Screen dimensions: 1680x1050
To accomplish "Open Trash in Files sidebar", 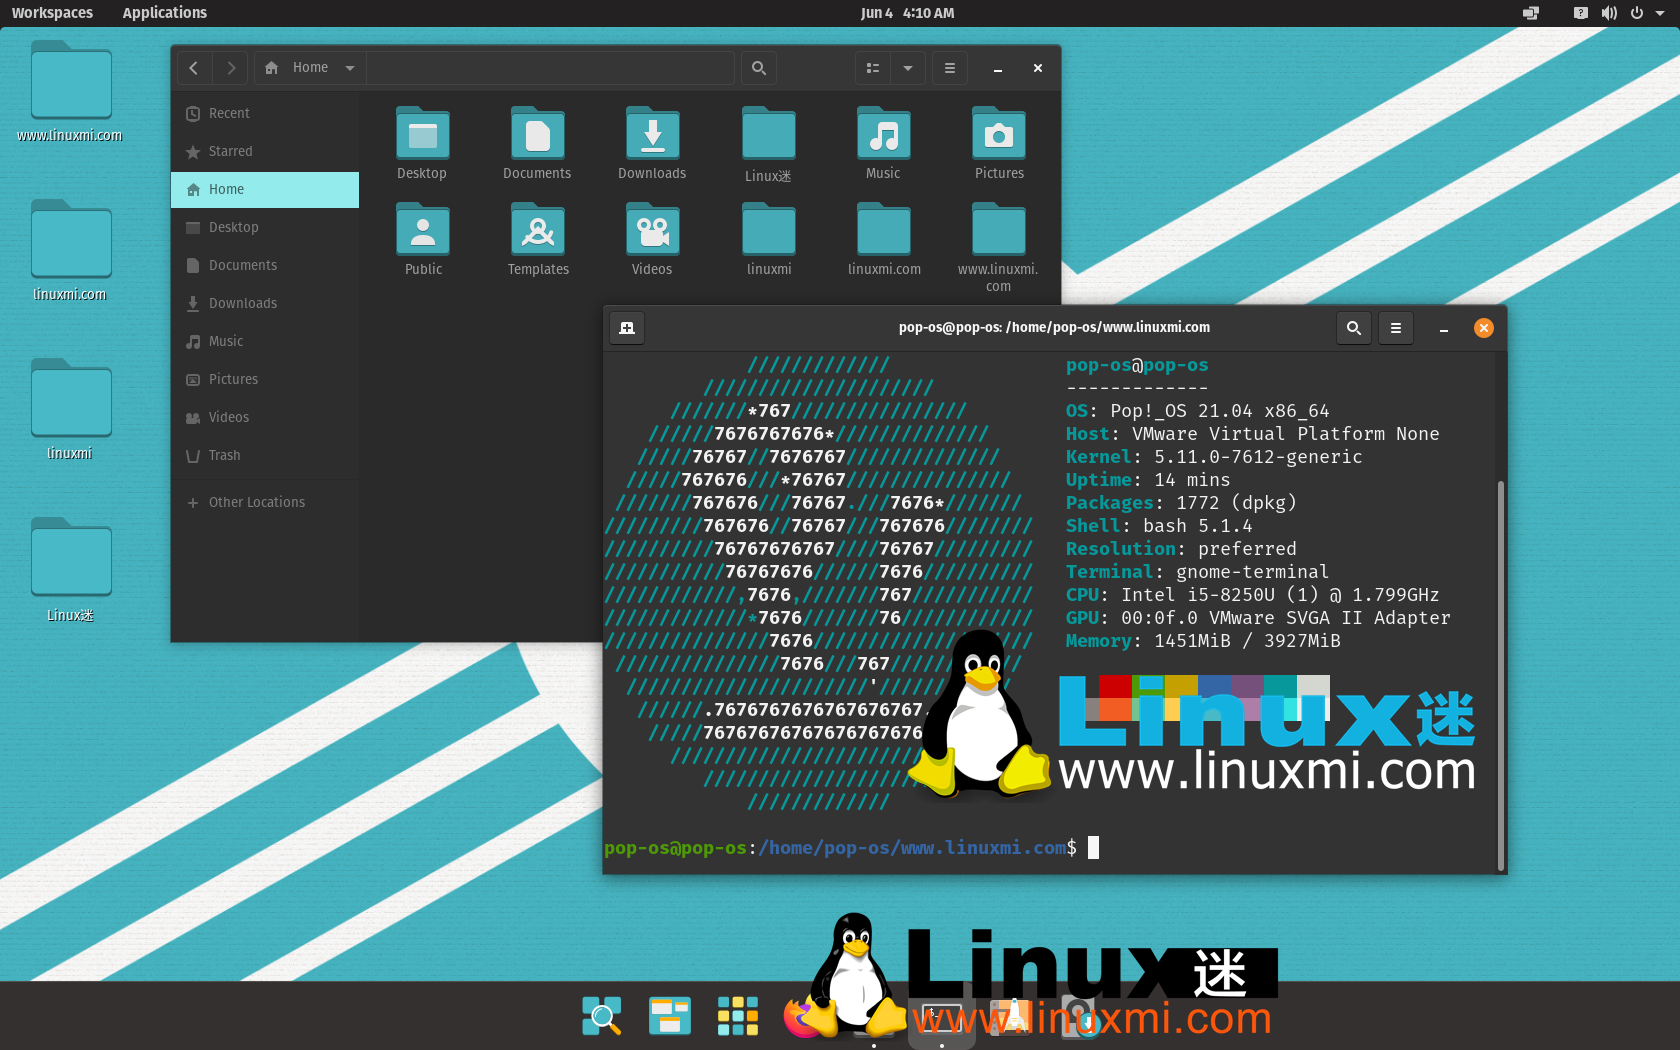I will tap(265, 455).
